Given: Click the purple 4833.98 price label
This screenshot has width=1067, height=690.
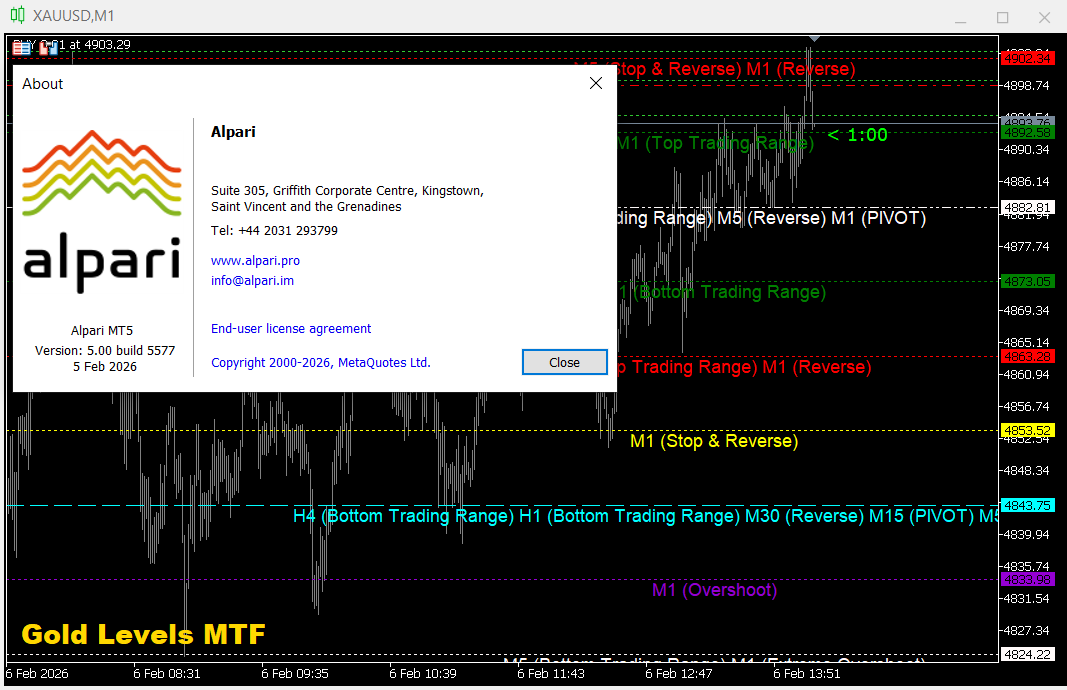Looking at the screenshot, I should 1028,580.
